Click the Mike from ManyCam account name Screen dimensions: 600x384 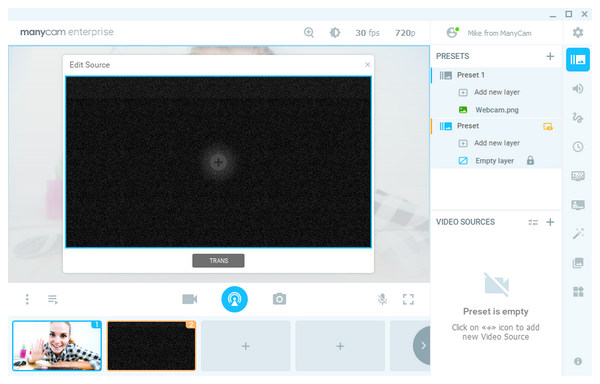(x=499, y=33)
